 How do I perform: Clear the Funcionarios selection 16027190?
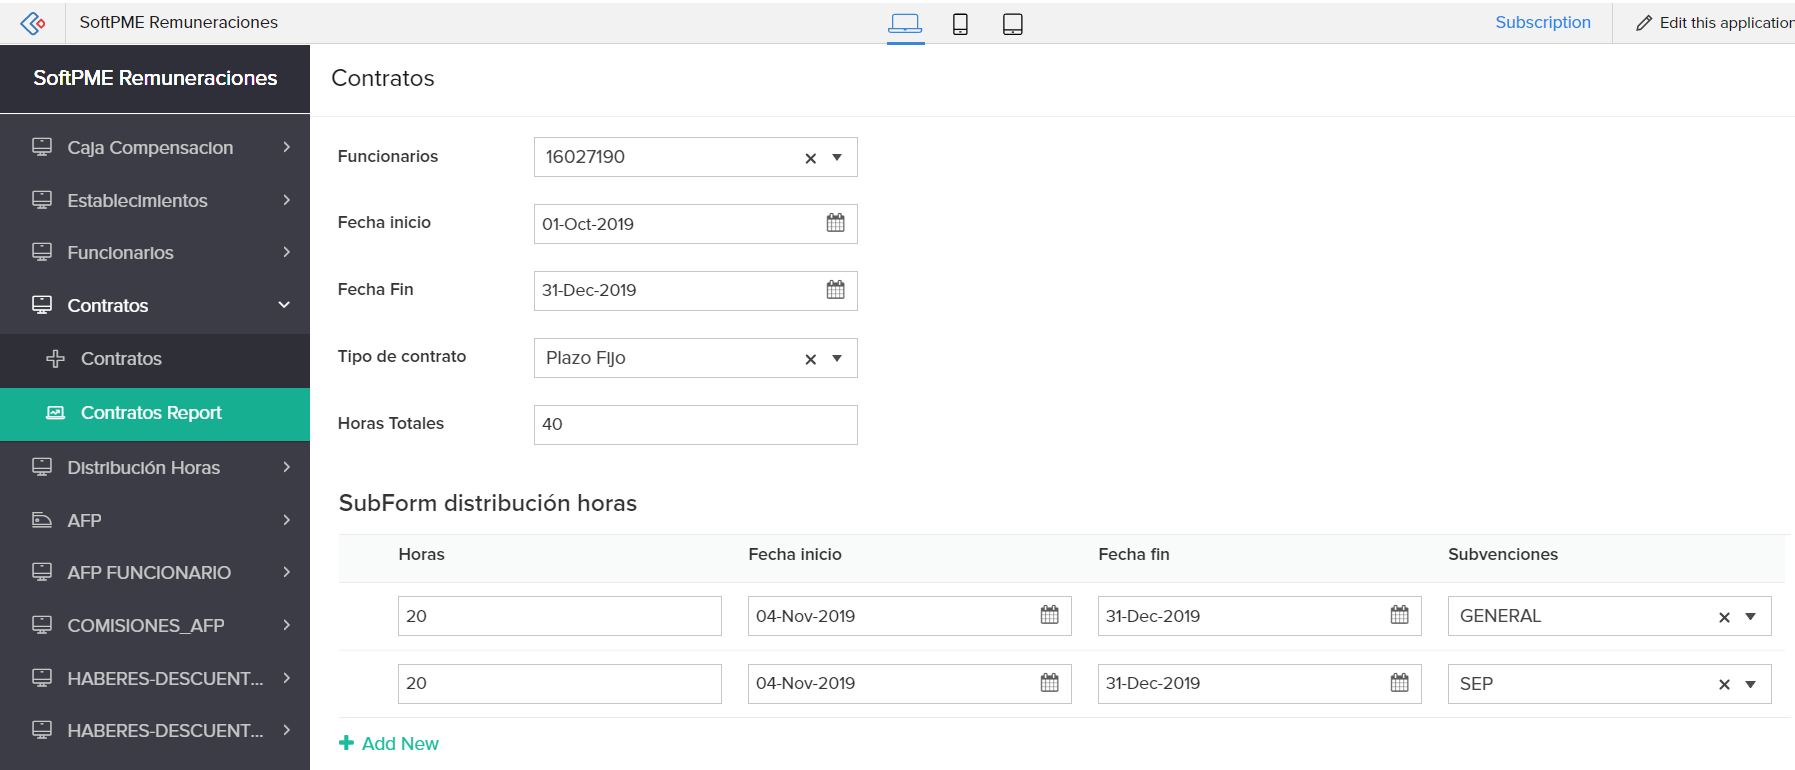click(811, 158)
